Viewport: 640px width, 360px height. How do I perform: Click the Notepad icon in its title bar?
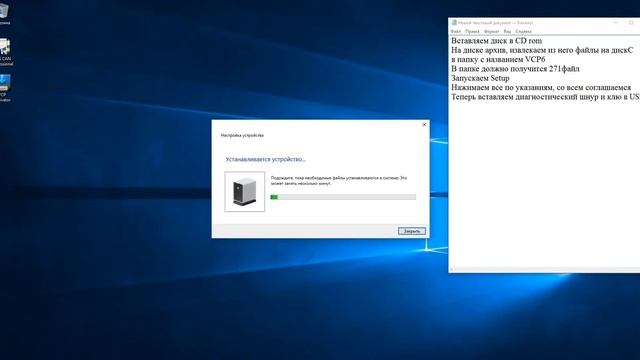[454, 23]
